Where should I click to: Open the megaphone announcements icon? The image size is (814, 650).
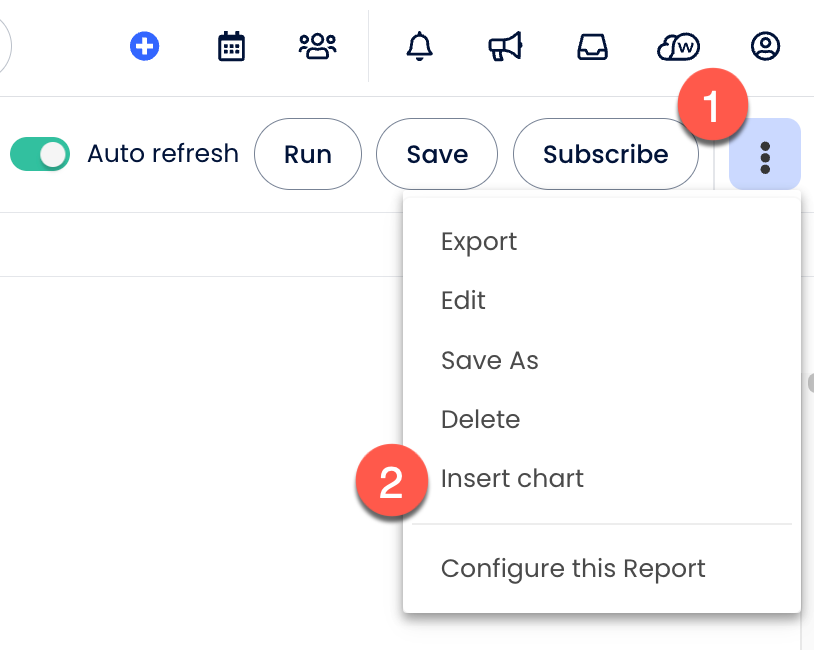[x=506, y=46]
